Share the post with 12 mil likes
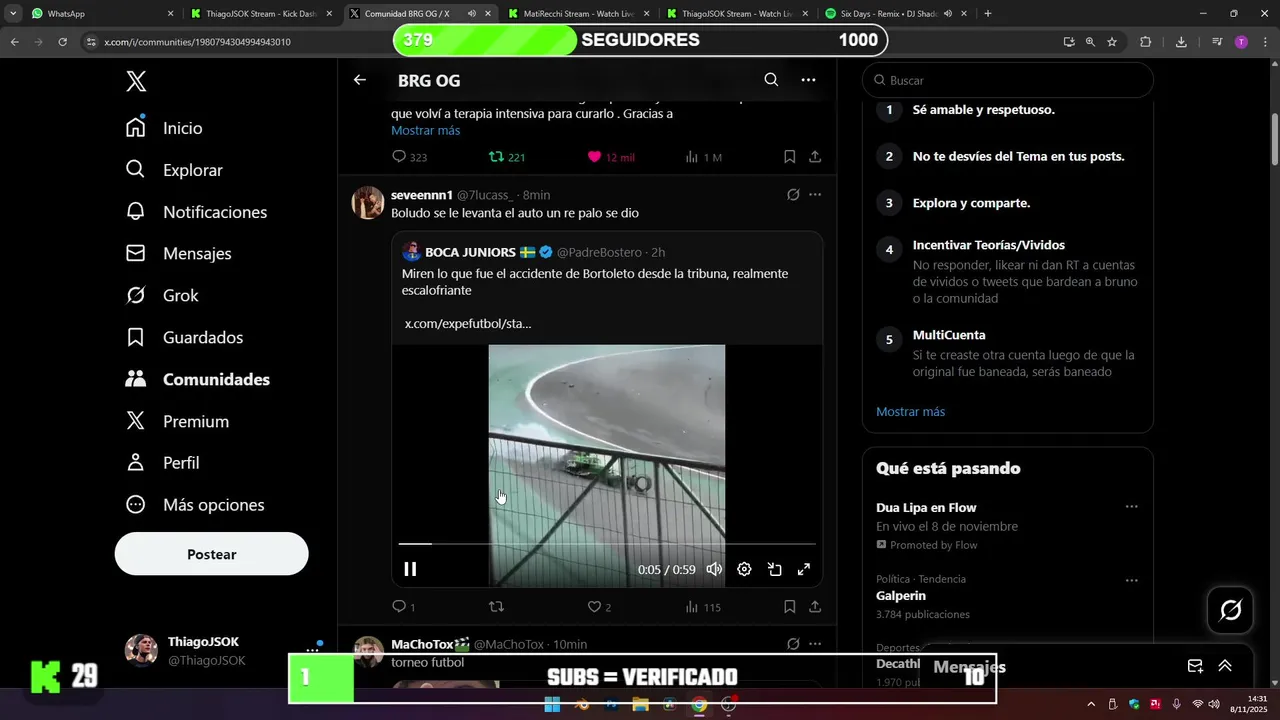 (815, 157)
